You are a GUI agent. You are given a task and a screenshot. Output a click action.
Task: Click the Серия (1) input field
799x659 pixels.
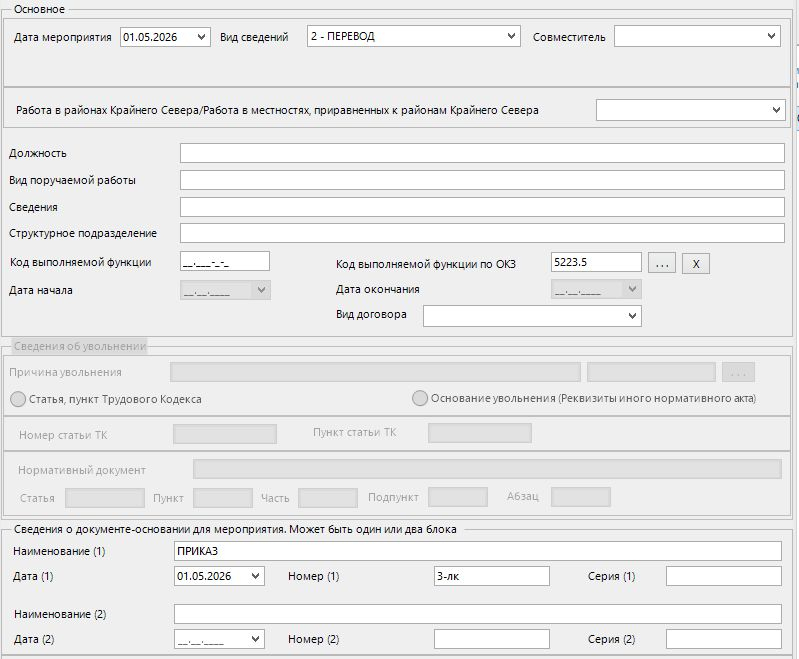[x=724, y=576]
